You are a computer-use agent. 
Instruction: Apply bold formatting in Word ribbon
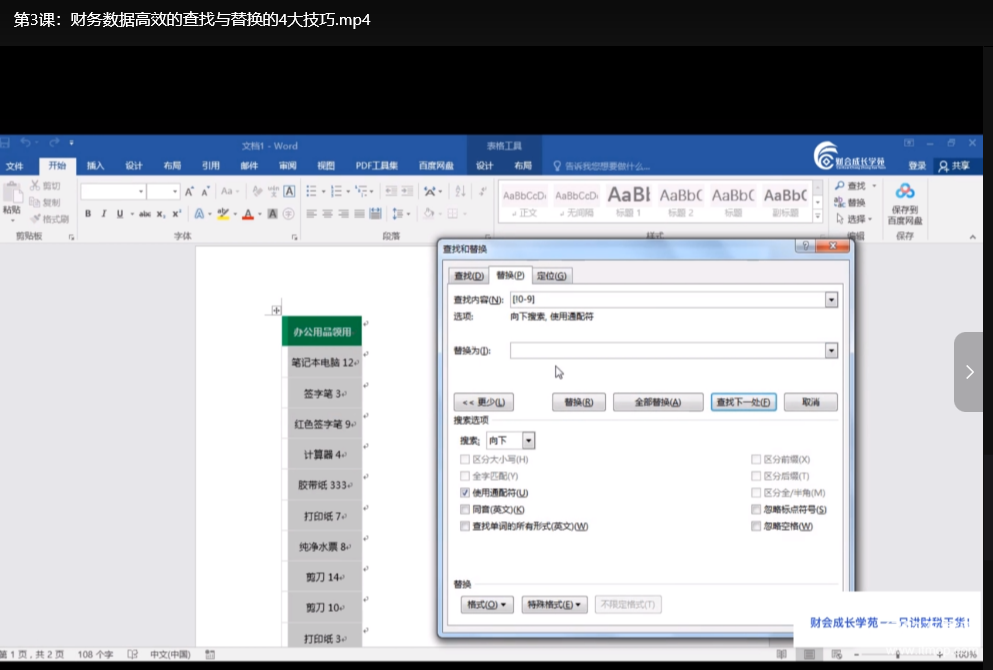(88, 214)
